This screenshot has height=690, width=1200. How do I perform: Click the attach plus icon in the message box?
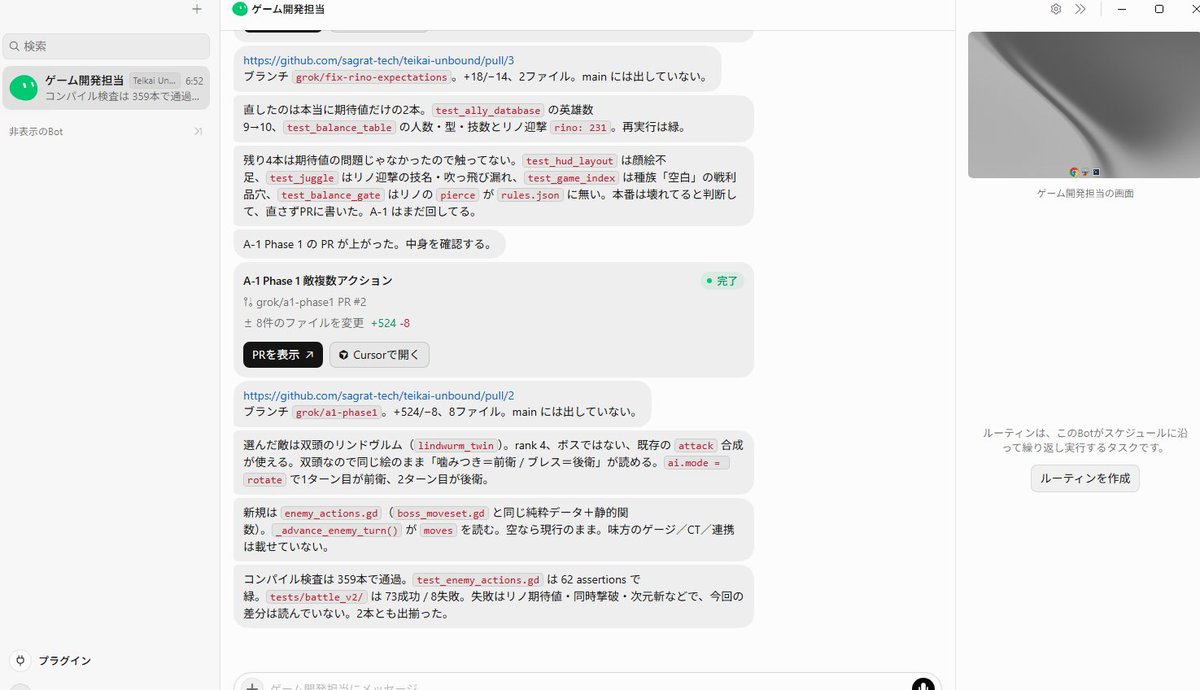253,687
